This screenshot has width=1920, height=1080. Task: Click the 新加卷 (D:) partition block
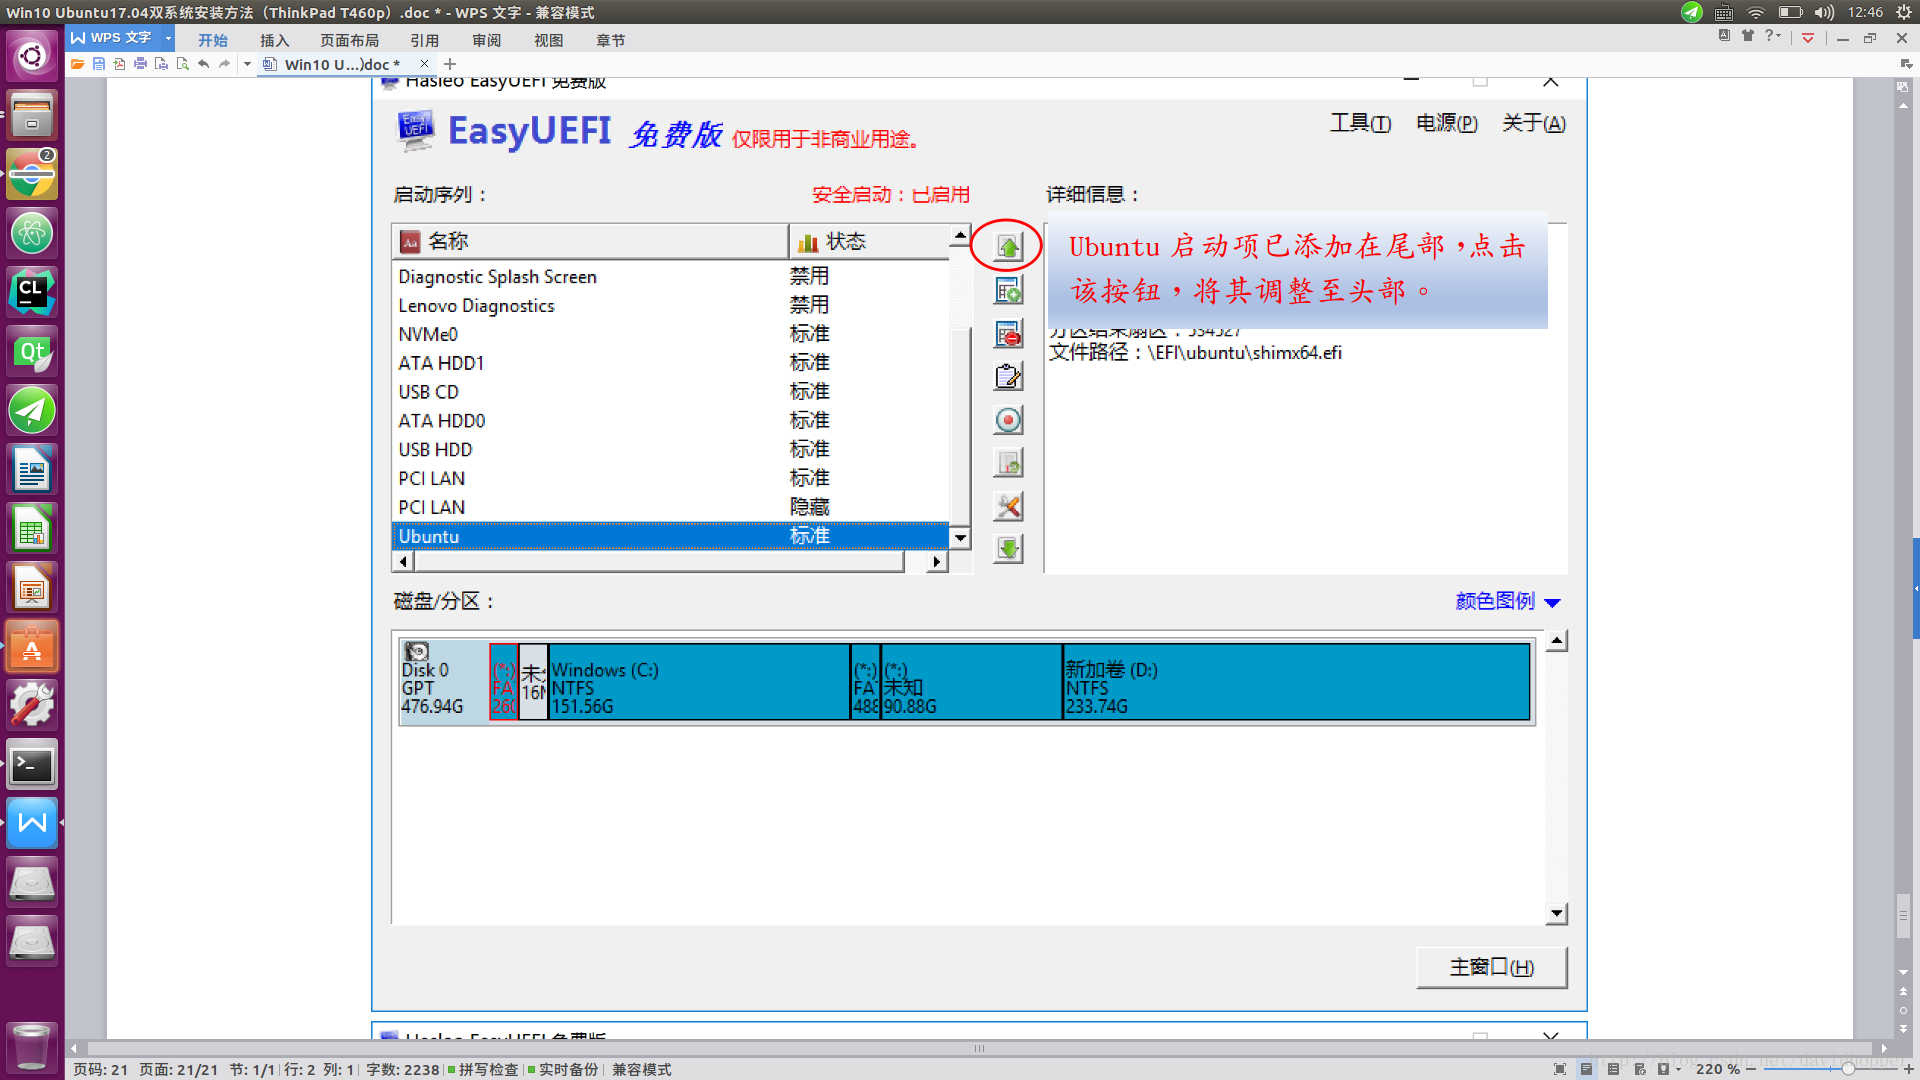pos(1296,682)
